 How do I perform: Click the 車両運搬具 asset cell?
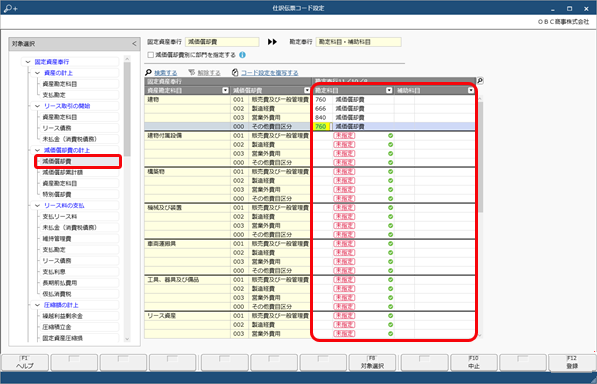click(x=187, y=244)
